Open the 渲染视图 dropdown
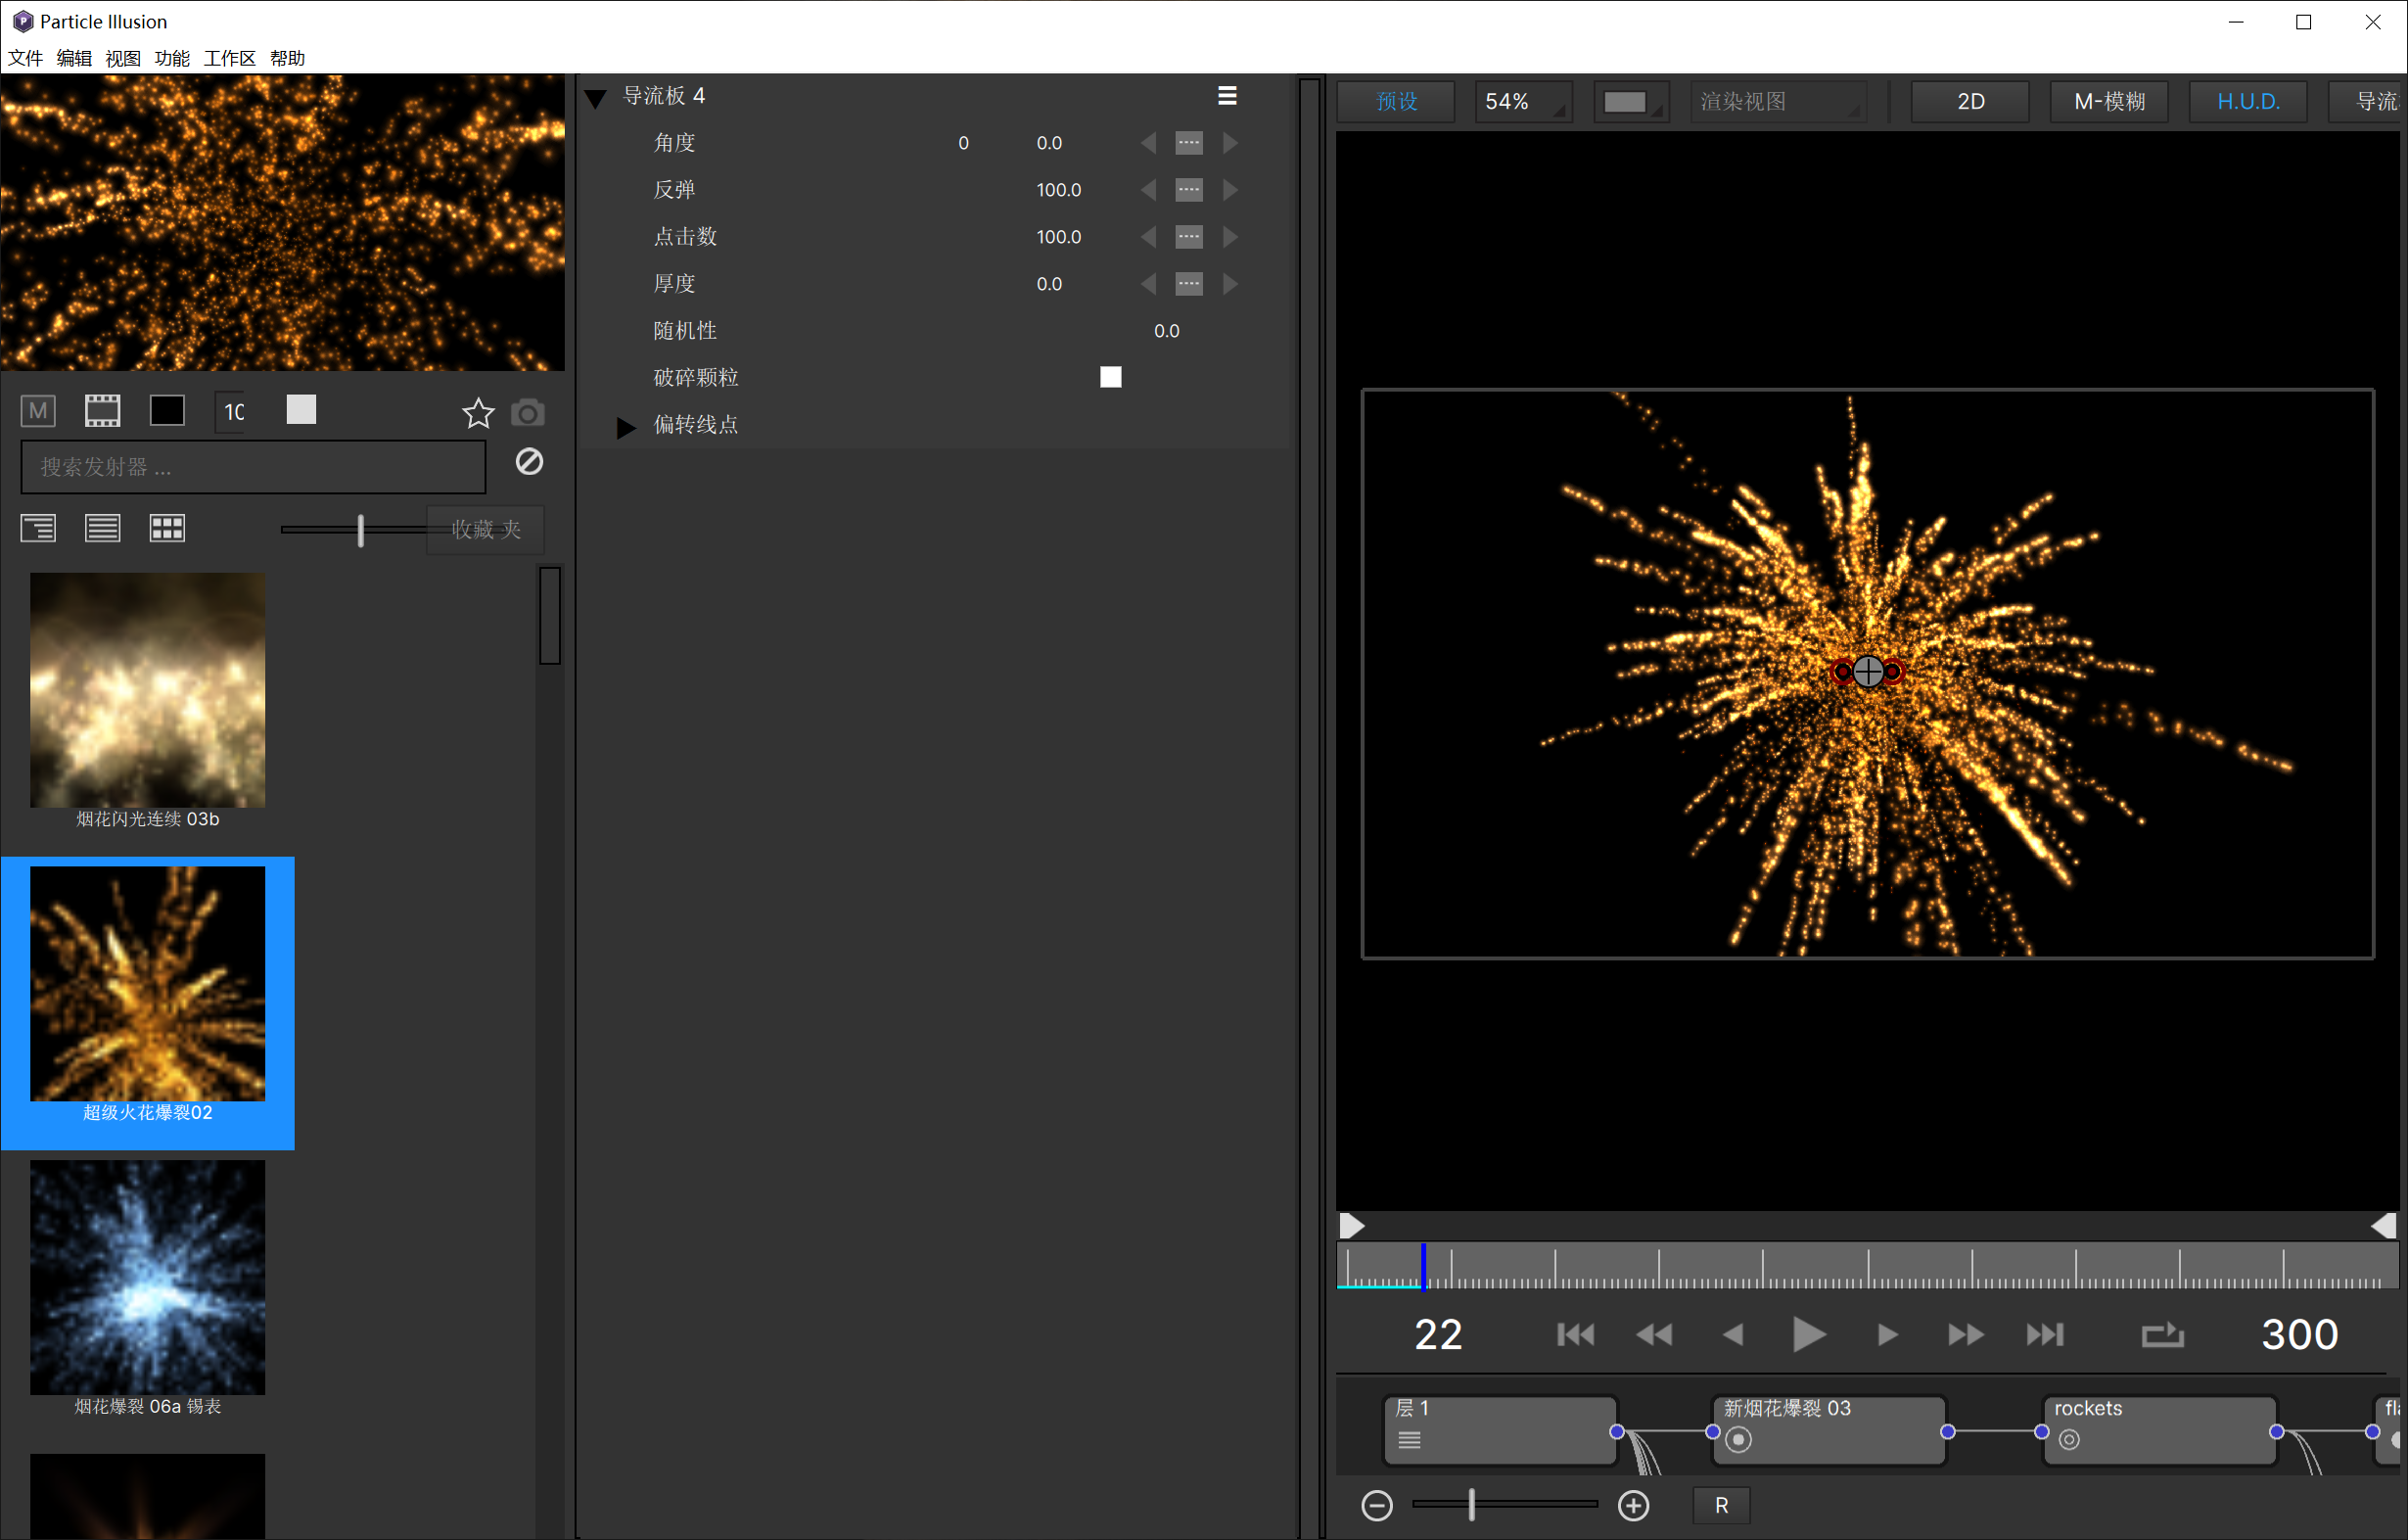The image size is (2408, 1540). coord(1777,102)
